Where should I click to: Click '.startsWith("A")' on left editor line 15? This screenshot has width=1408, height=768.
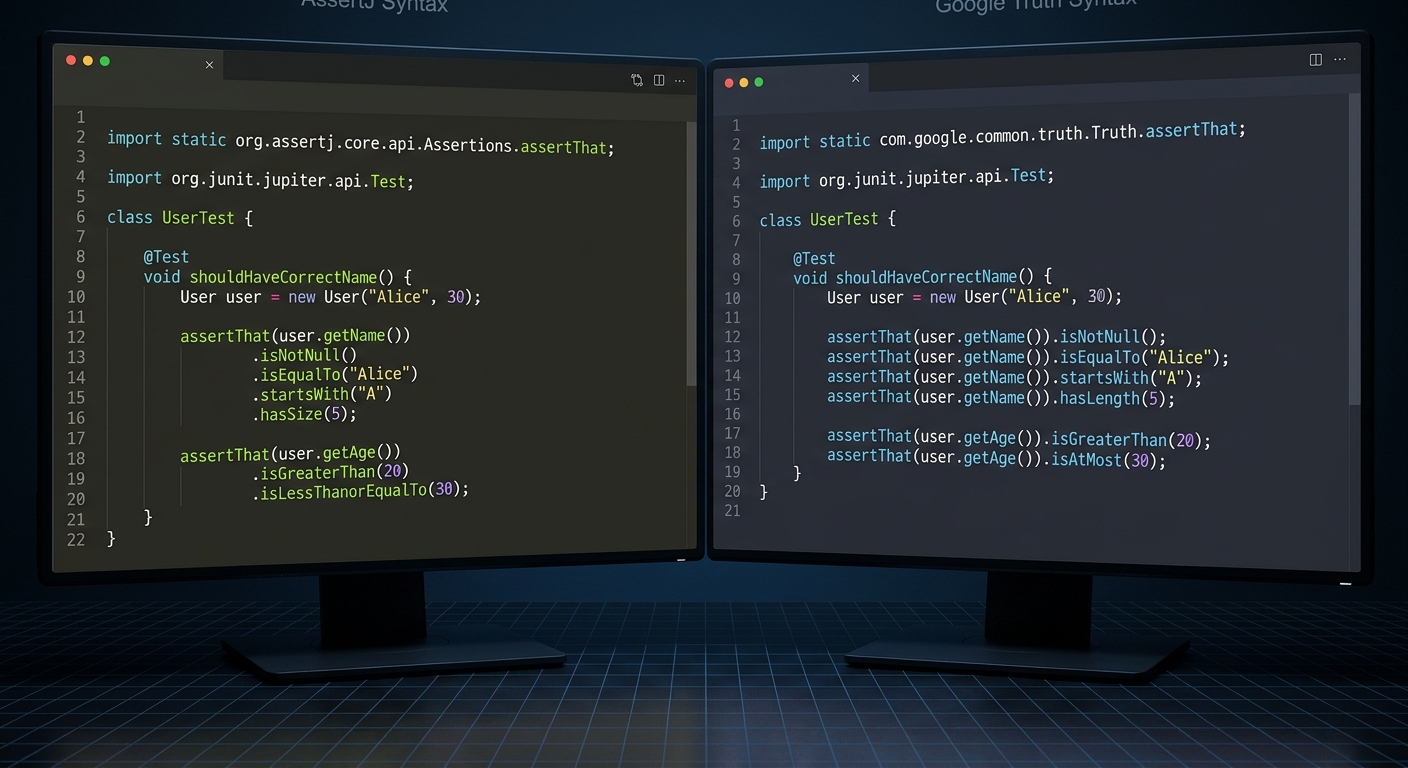pos(322,394)
